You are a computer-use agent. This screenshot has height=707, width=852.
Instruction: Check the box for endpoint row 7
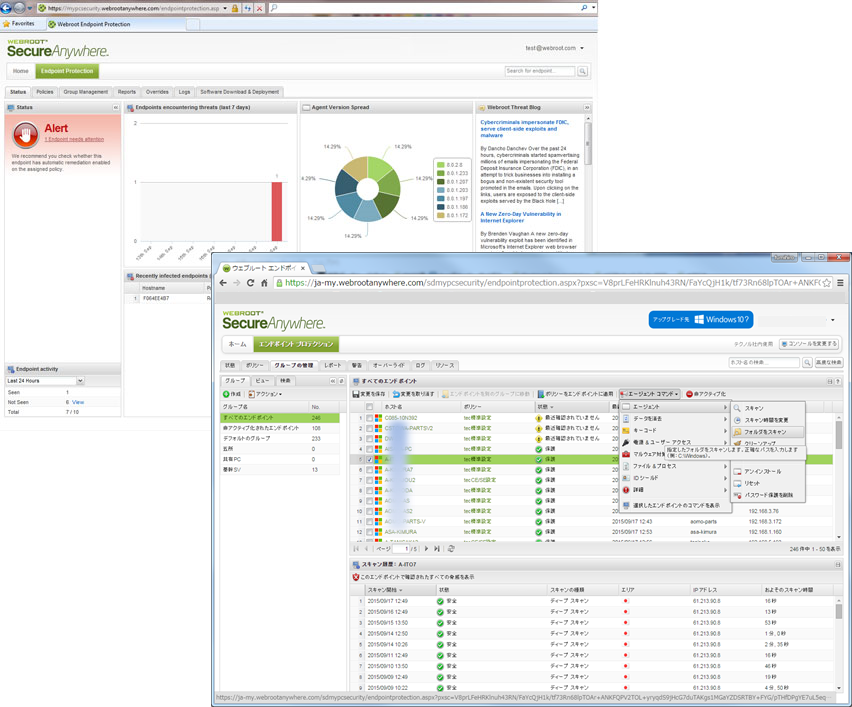click(369, 480)
